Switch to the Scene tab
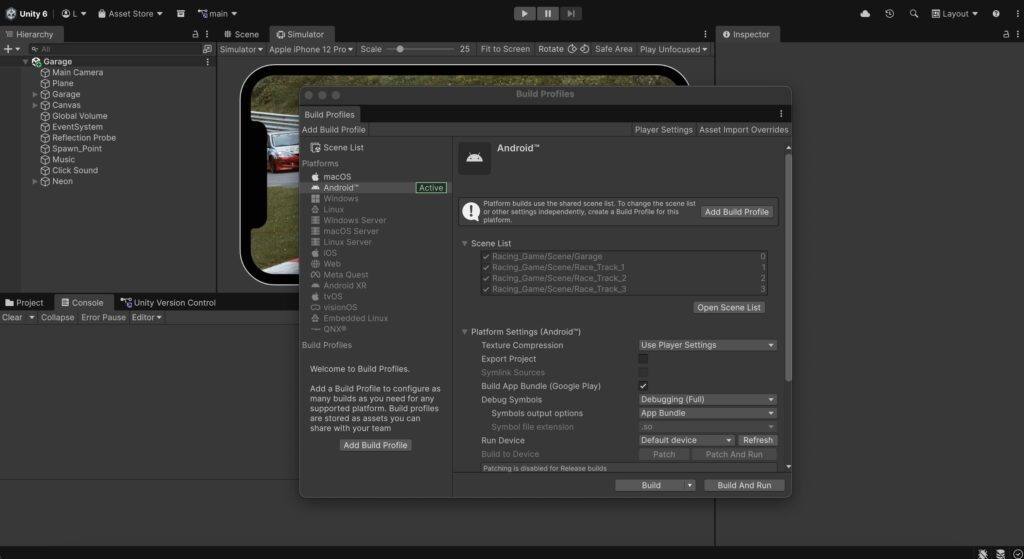Viewport: 1024px width, 559px height. (x=240, y=34)
